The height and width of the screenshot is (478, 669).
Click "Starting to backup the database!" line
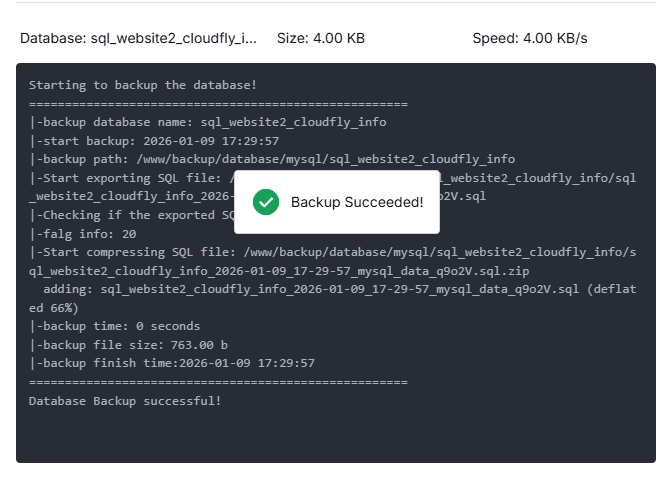pyautogui.click(x=131, y=85)
